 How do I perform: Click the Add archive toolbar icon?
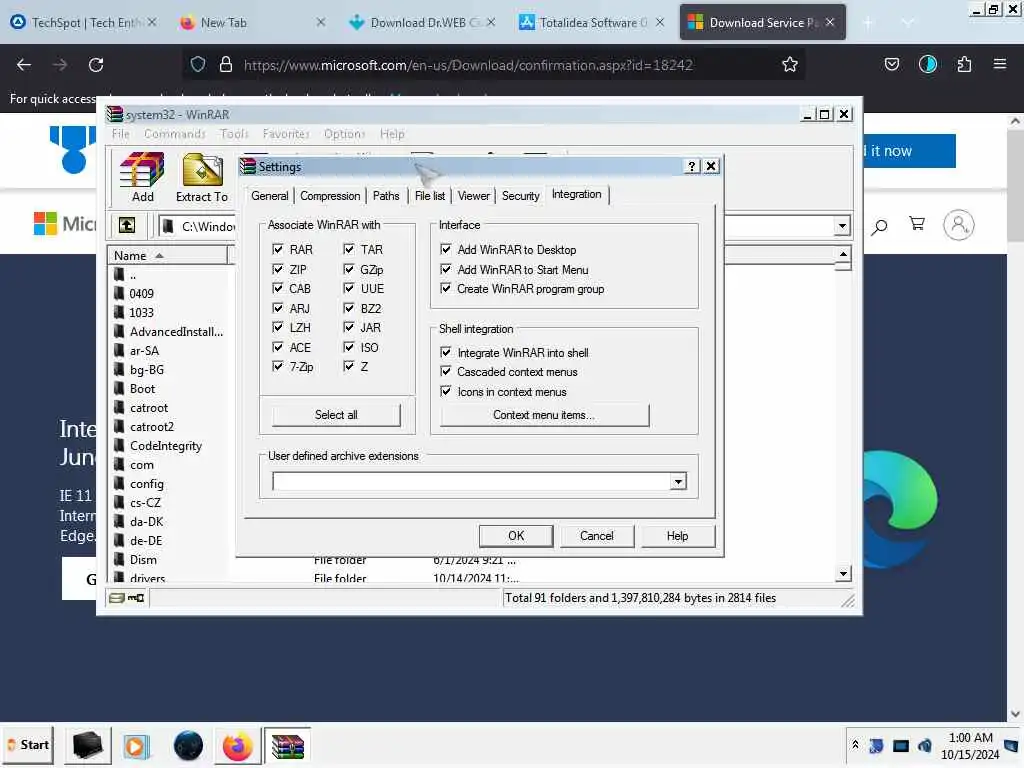(x=142, y=177)
